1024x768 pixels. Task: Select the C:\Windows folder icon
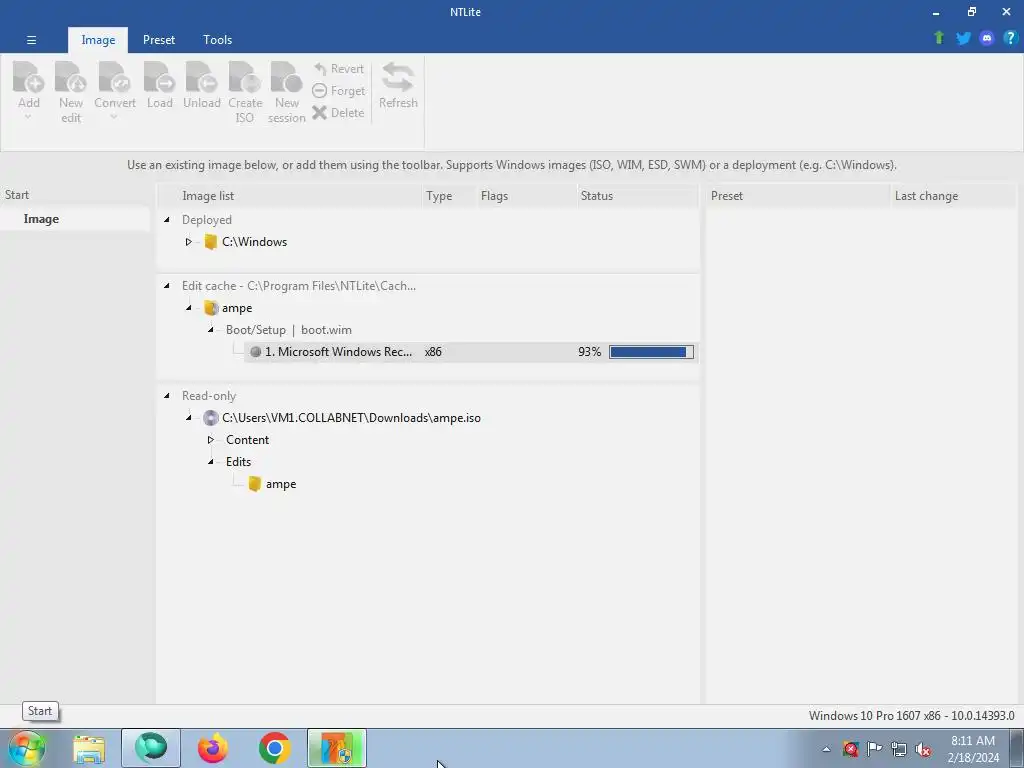[x=210, y=242]
